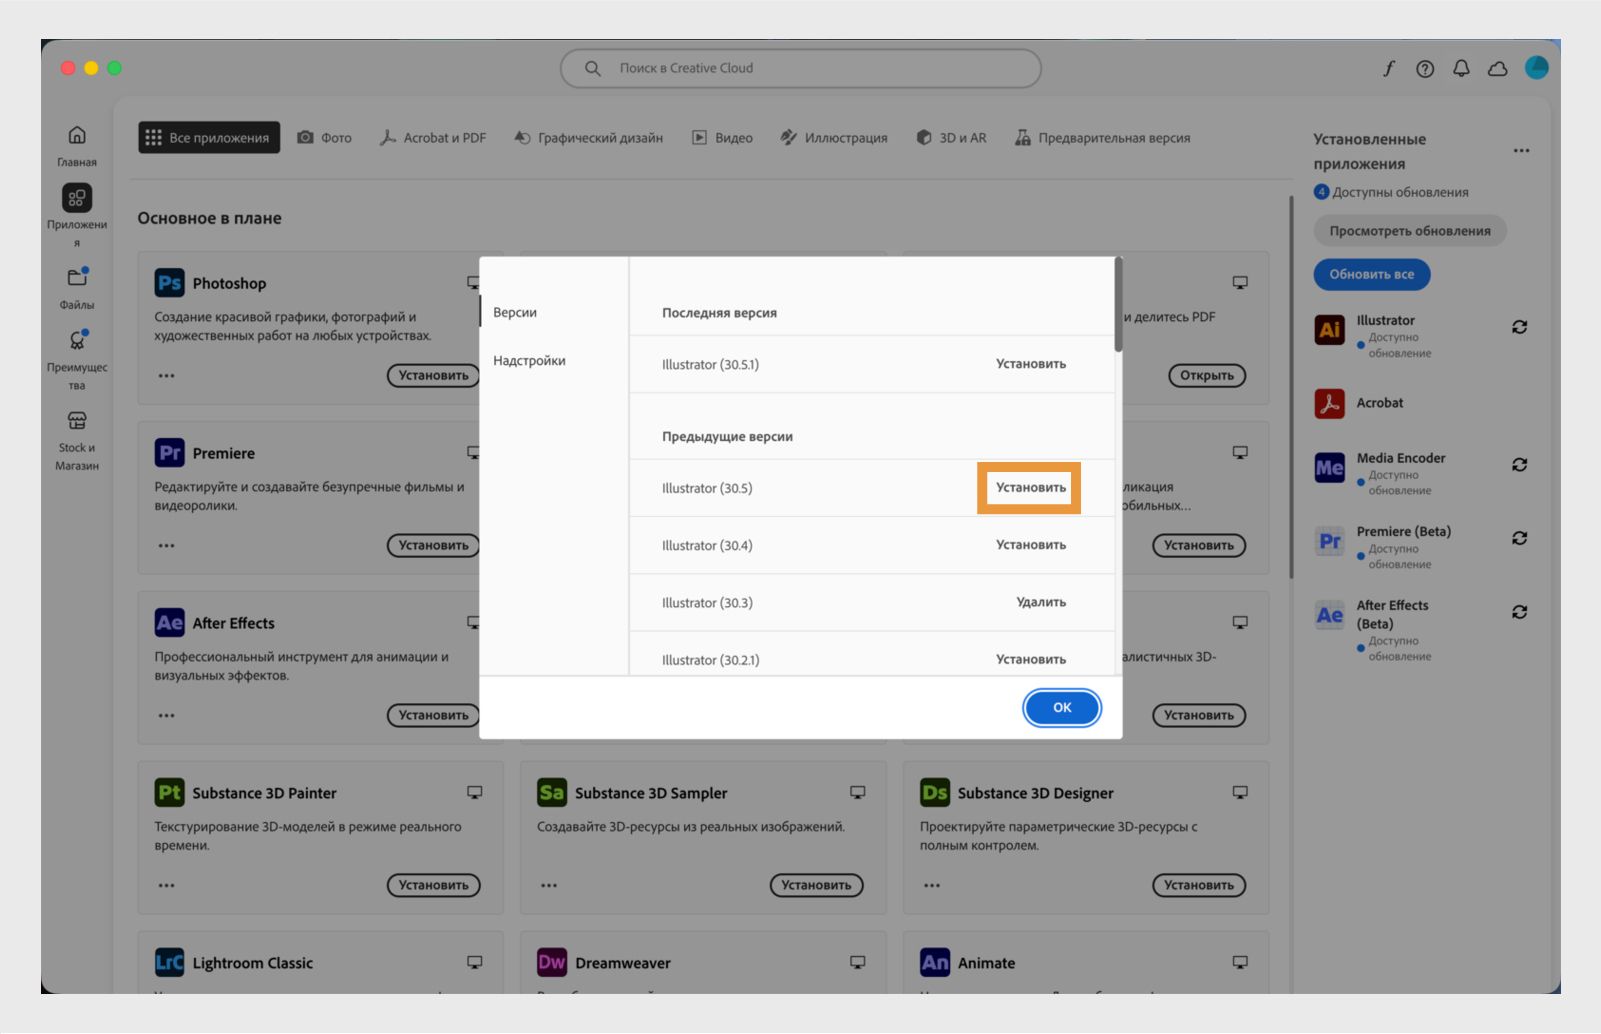Viewport: 1601px width, 1034px height.
Task: Open After Effects card three-dot menu
Action: (166, 716)
